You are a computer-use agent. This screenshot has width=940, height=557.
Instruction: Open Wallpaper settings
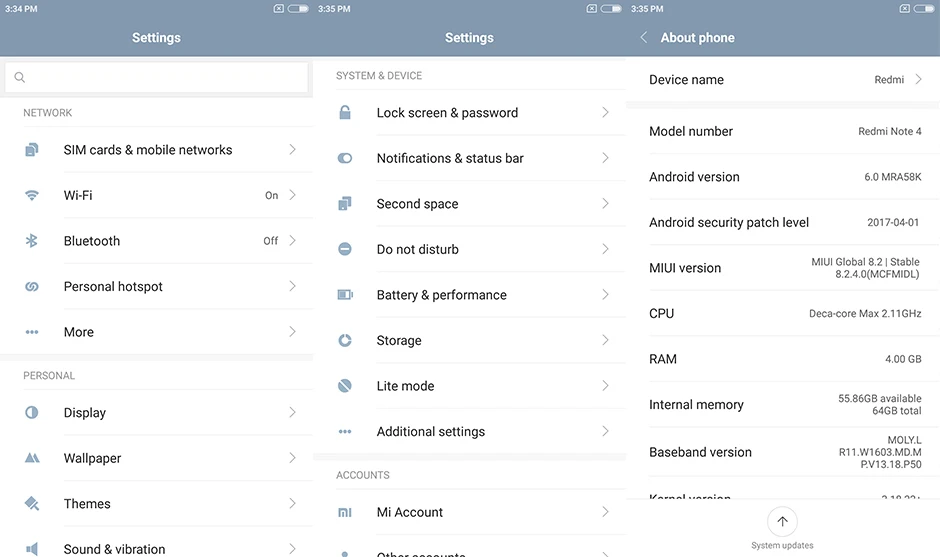pyautogui.click(x=156, y=458)
